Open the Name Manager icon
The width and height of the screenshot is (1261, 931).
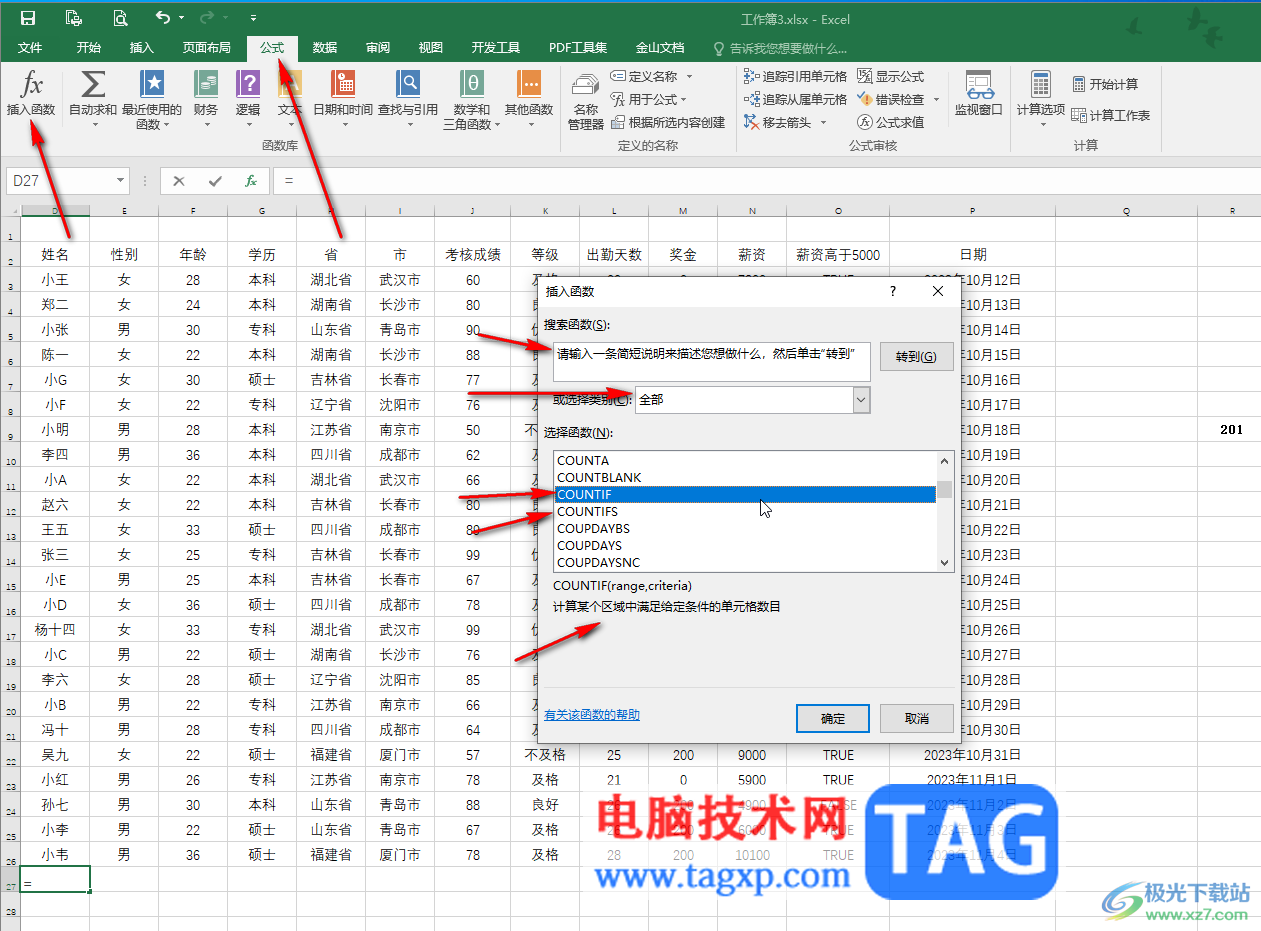[586, 100]
